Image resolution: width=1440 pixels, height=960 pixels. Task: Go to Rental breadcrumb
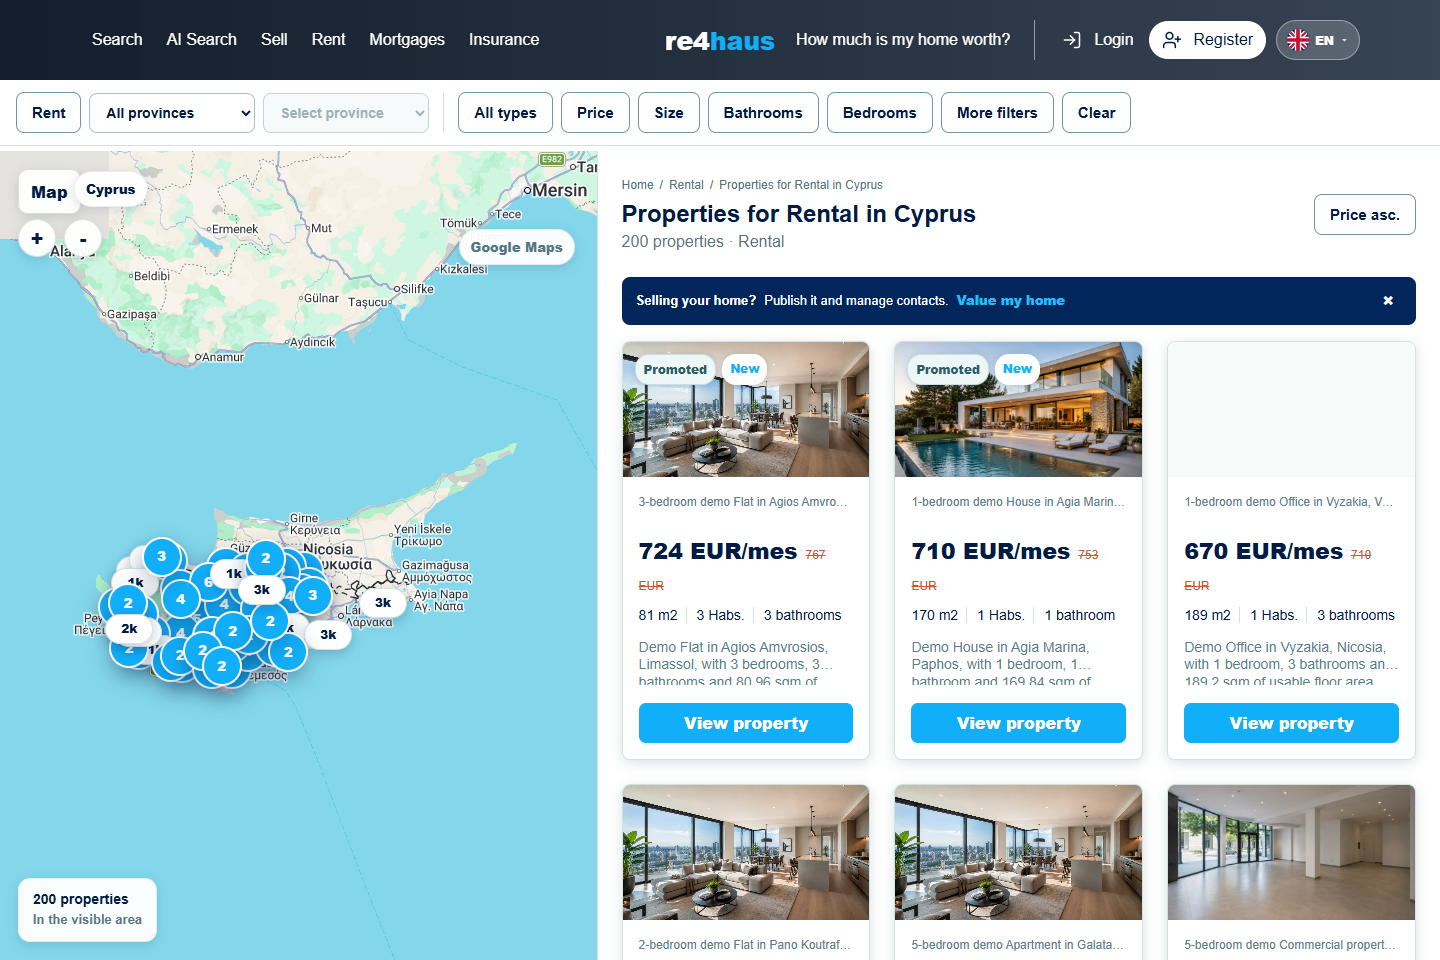[x=686, y=185]
